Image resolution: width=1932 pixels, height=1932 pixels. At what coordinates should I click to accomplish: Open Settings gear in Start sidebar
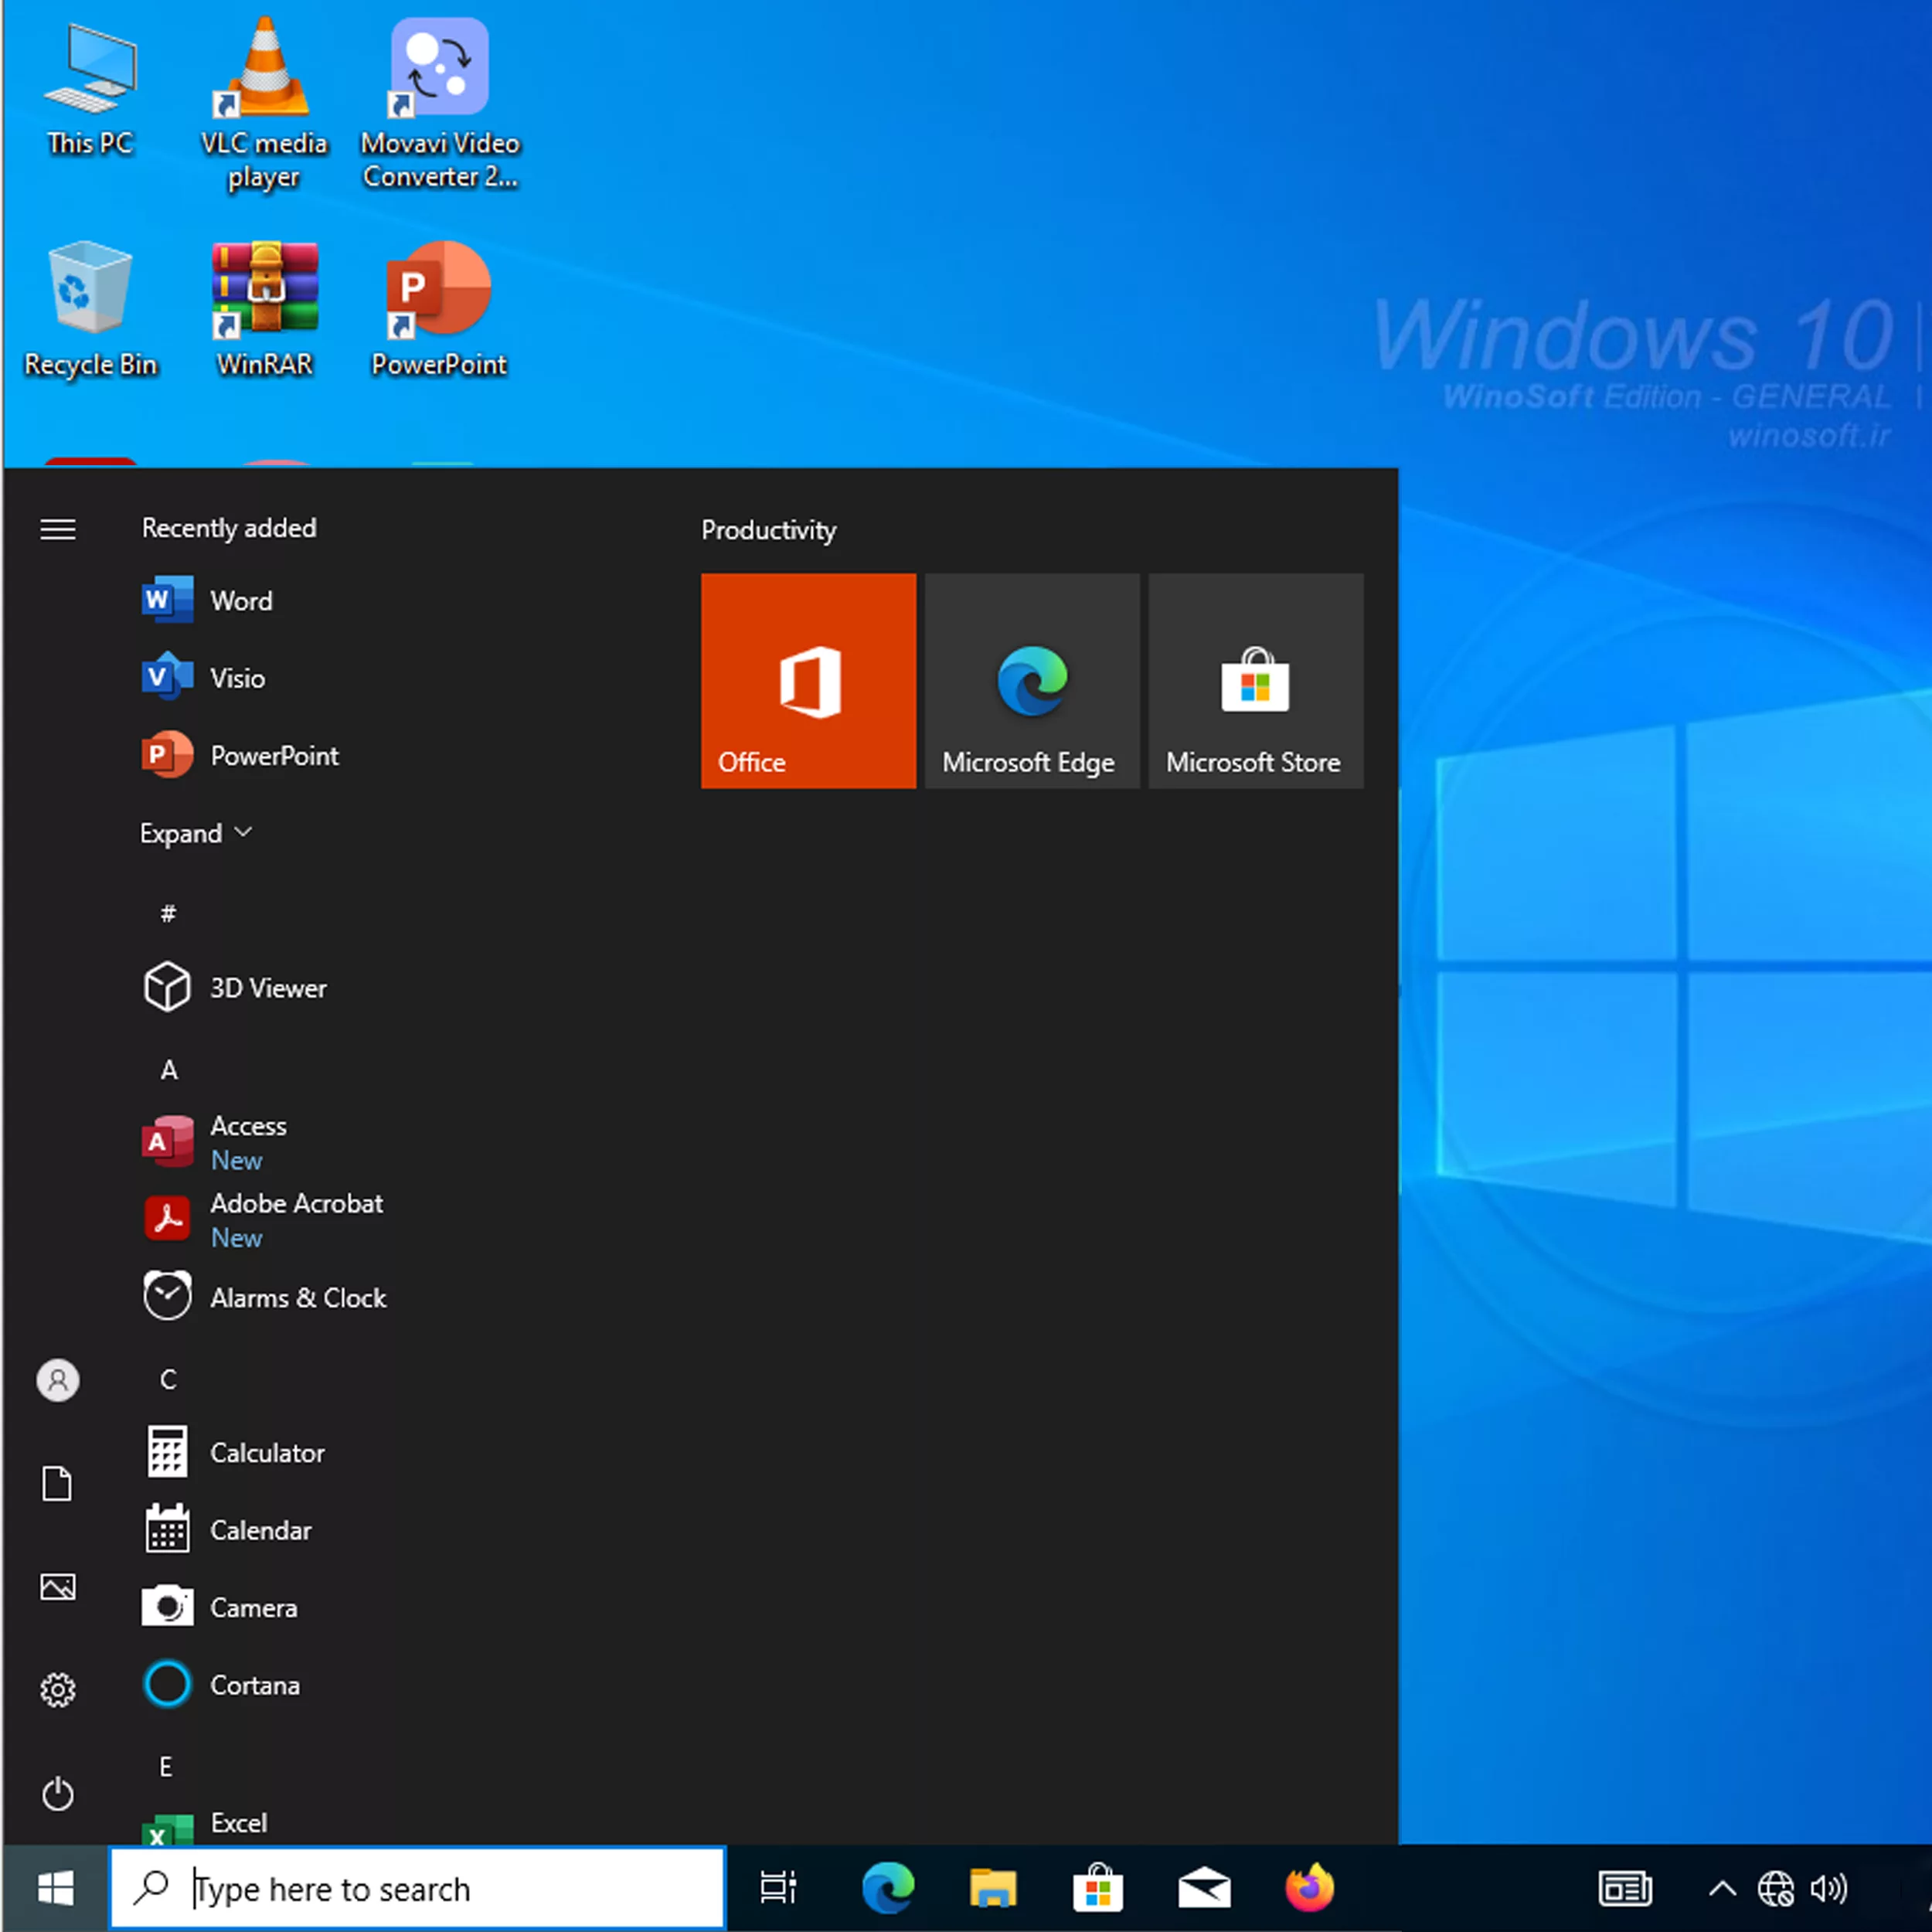58,1689
